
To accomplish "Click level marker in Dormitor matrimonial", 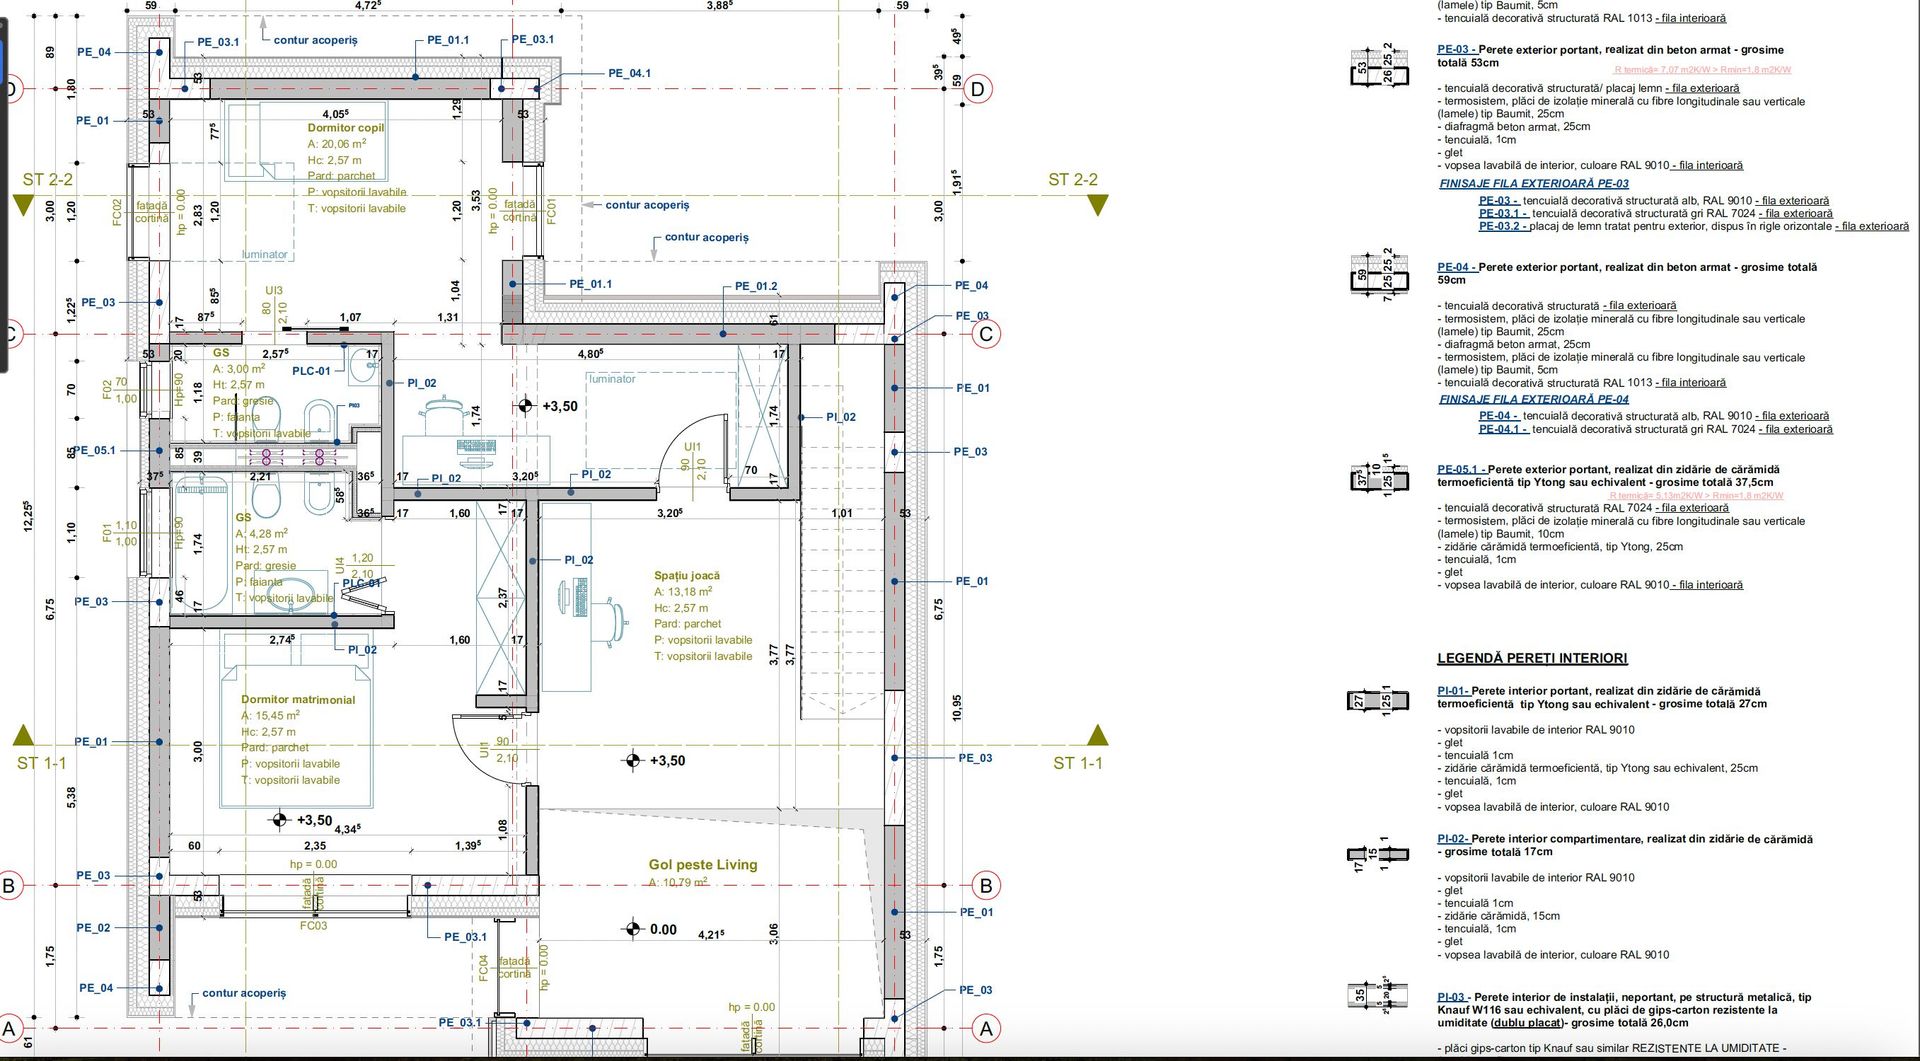I will pos(281,821).
